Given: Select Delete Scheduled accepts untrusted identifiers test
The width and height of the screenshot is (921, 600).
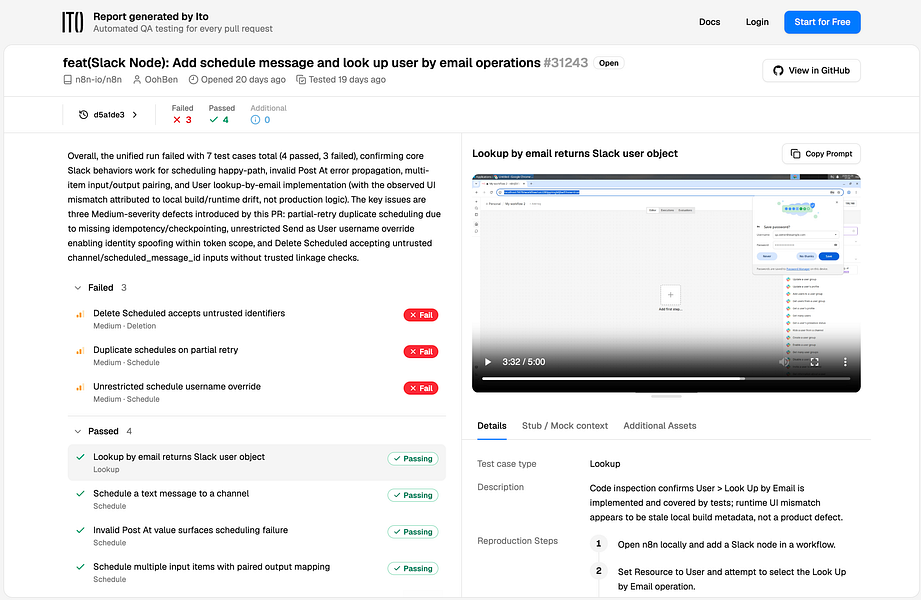Looking at the screenshot, I should pyautogui.click(x=257, y=319).
